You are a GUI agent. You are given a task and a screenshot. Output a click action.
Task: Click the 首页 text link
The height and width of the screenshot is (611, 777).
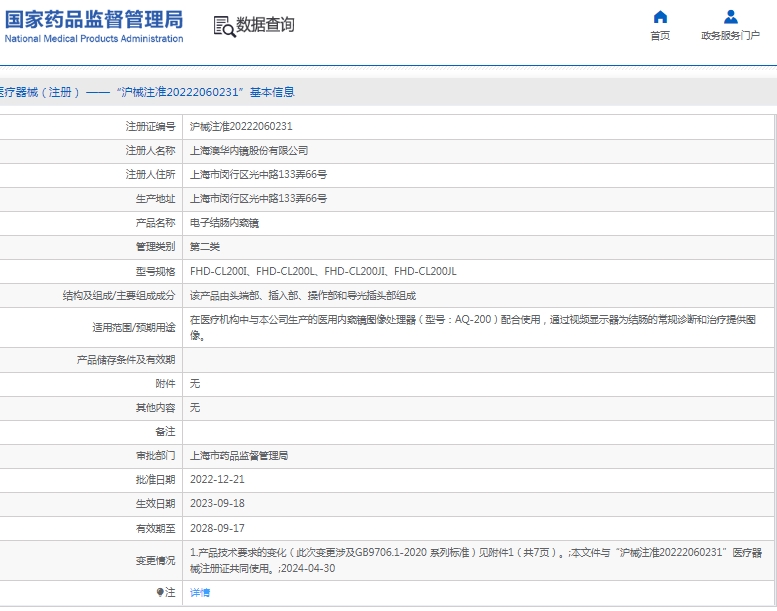pos(660,36)
